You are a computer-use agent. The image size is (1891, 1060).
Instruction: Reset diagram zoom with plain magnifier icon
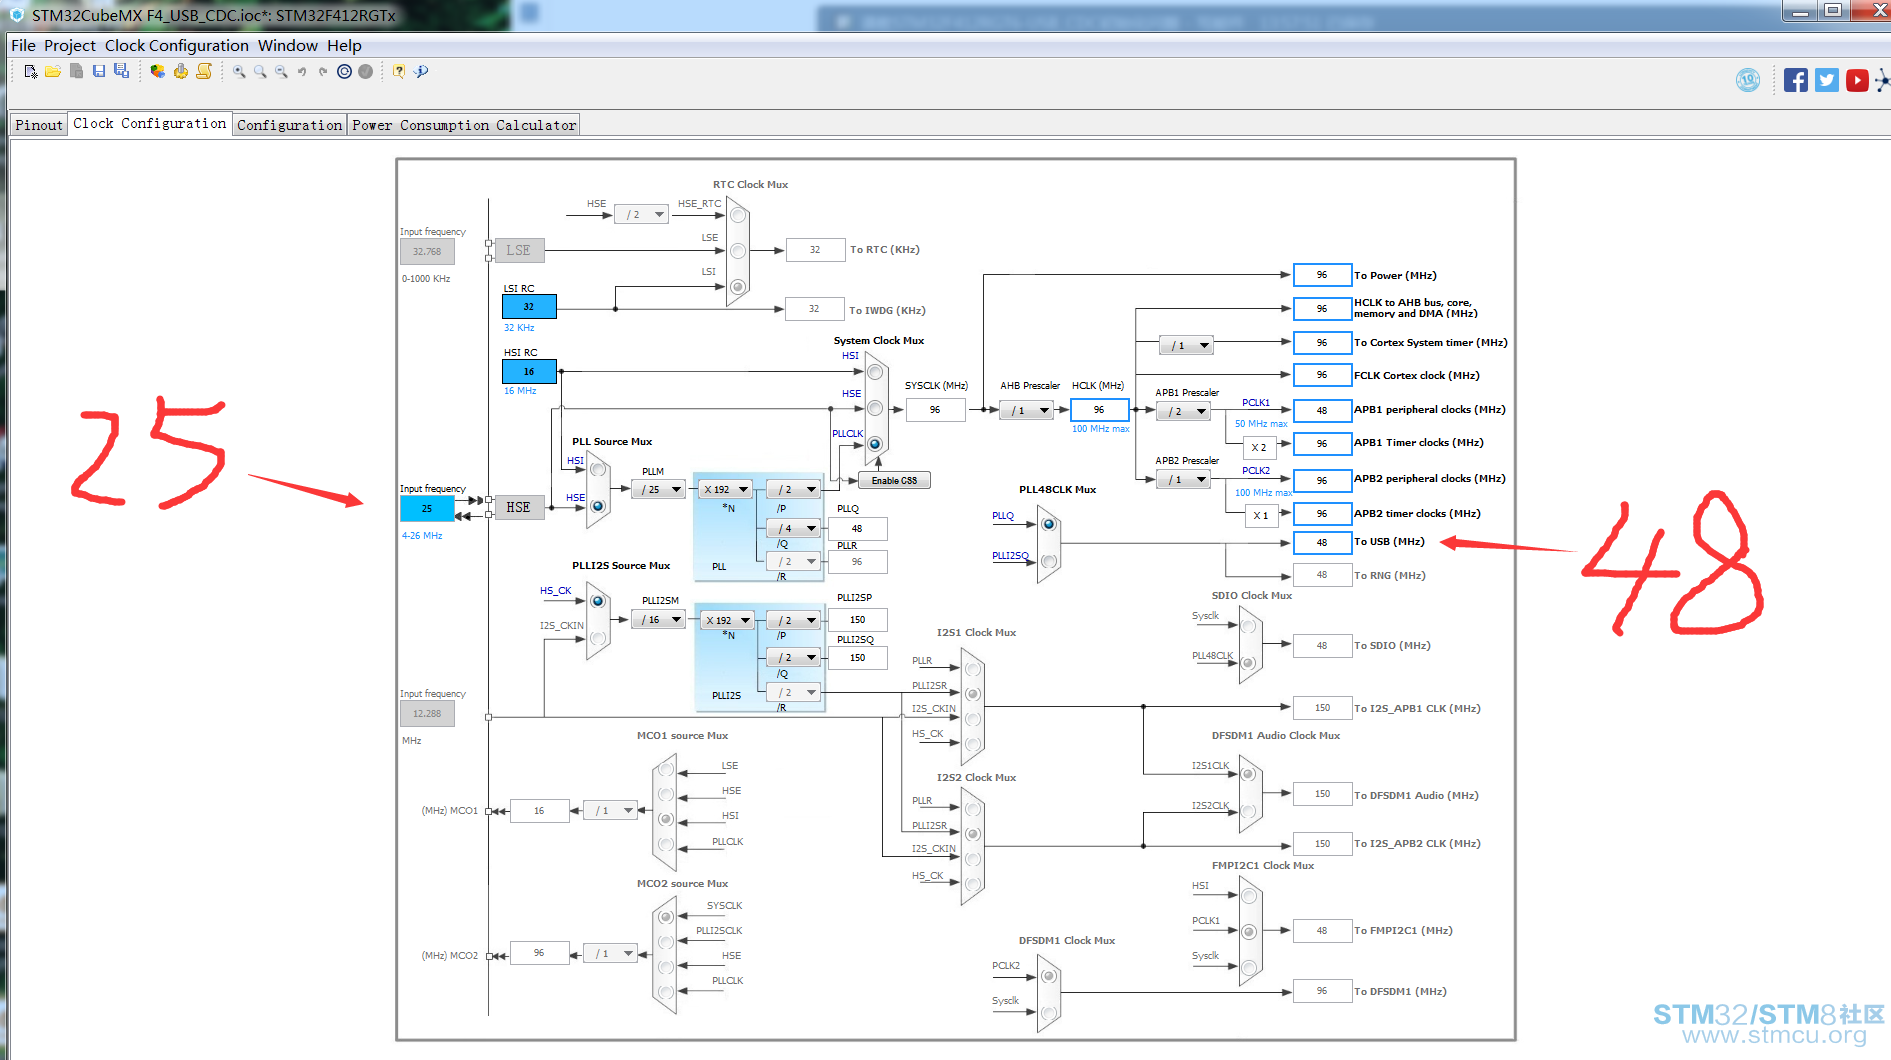point(260,72)
